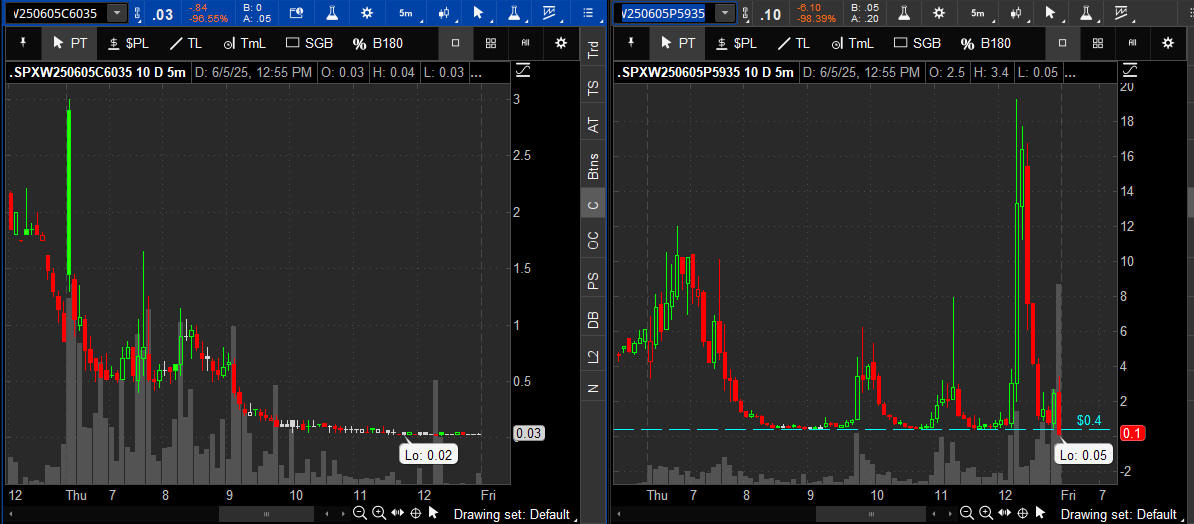1194x524 pixels.
Task: Click zoom out magnifier below left chart
Action: tap(359, 513)
